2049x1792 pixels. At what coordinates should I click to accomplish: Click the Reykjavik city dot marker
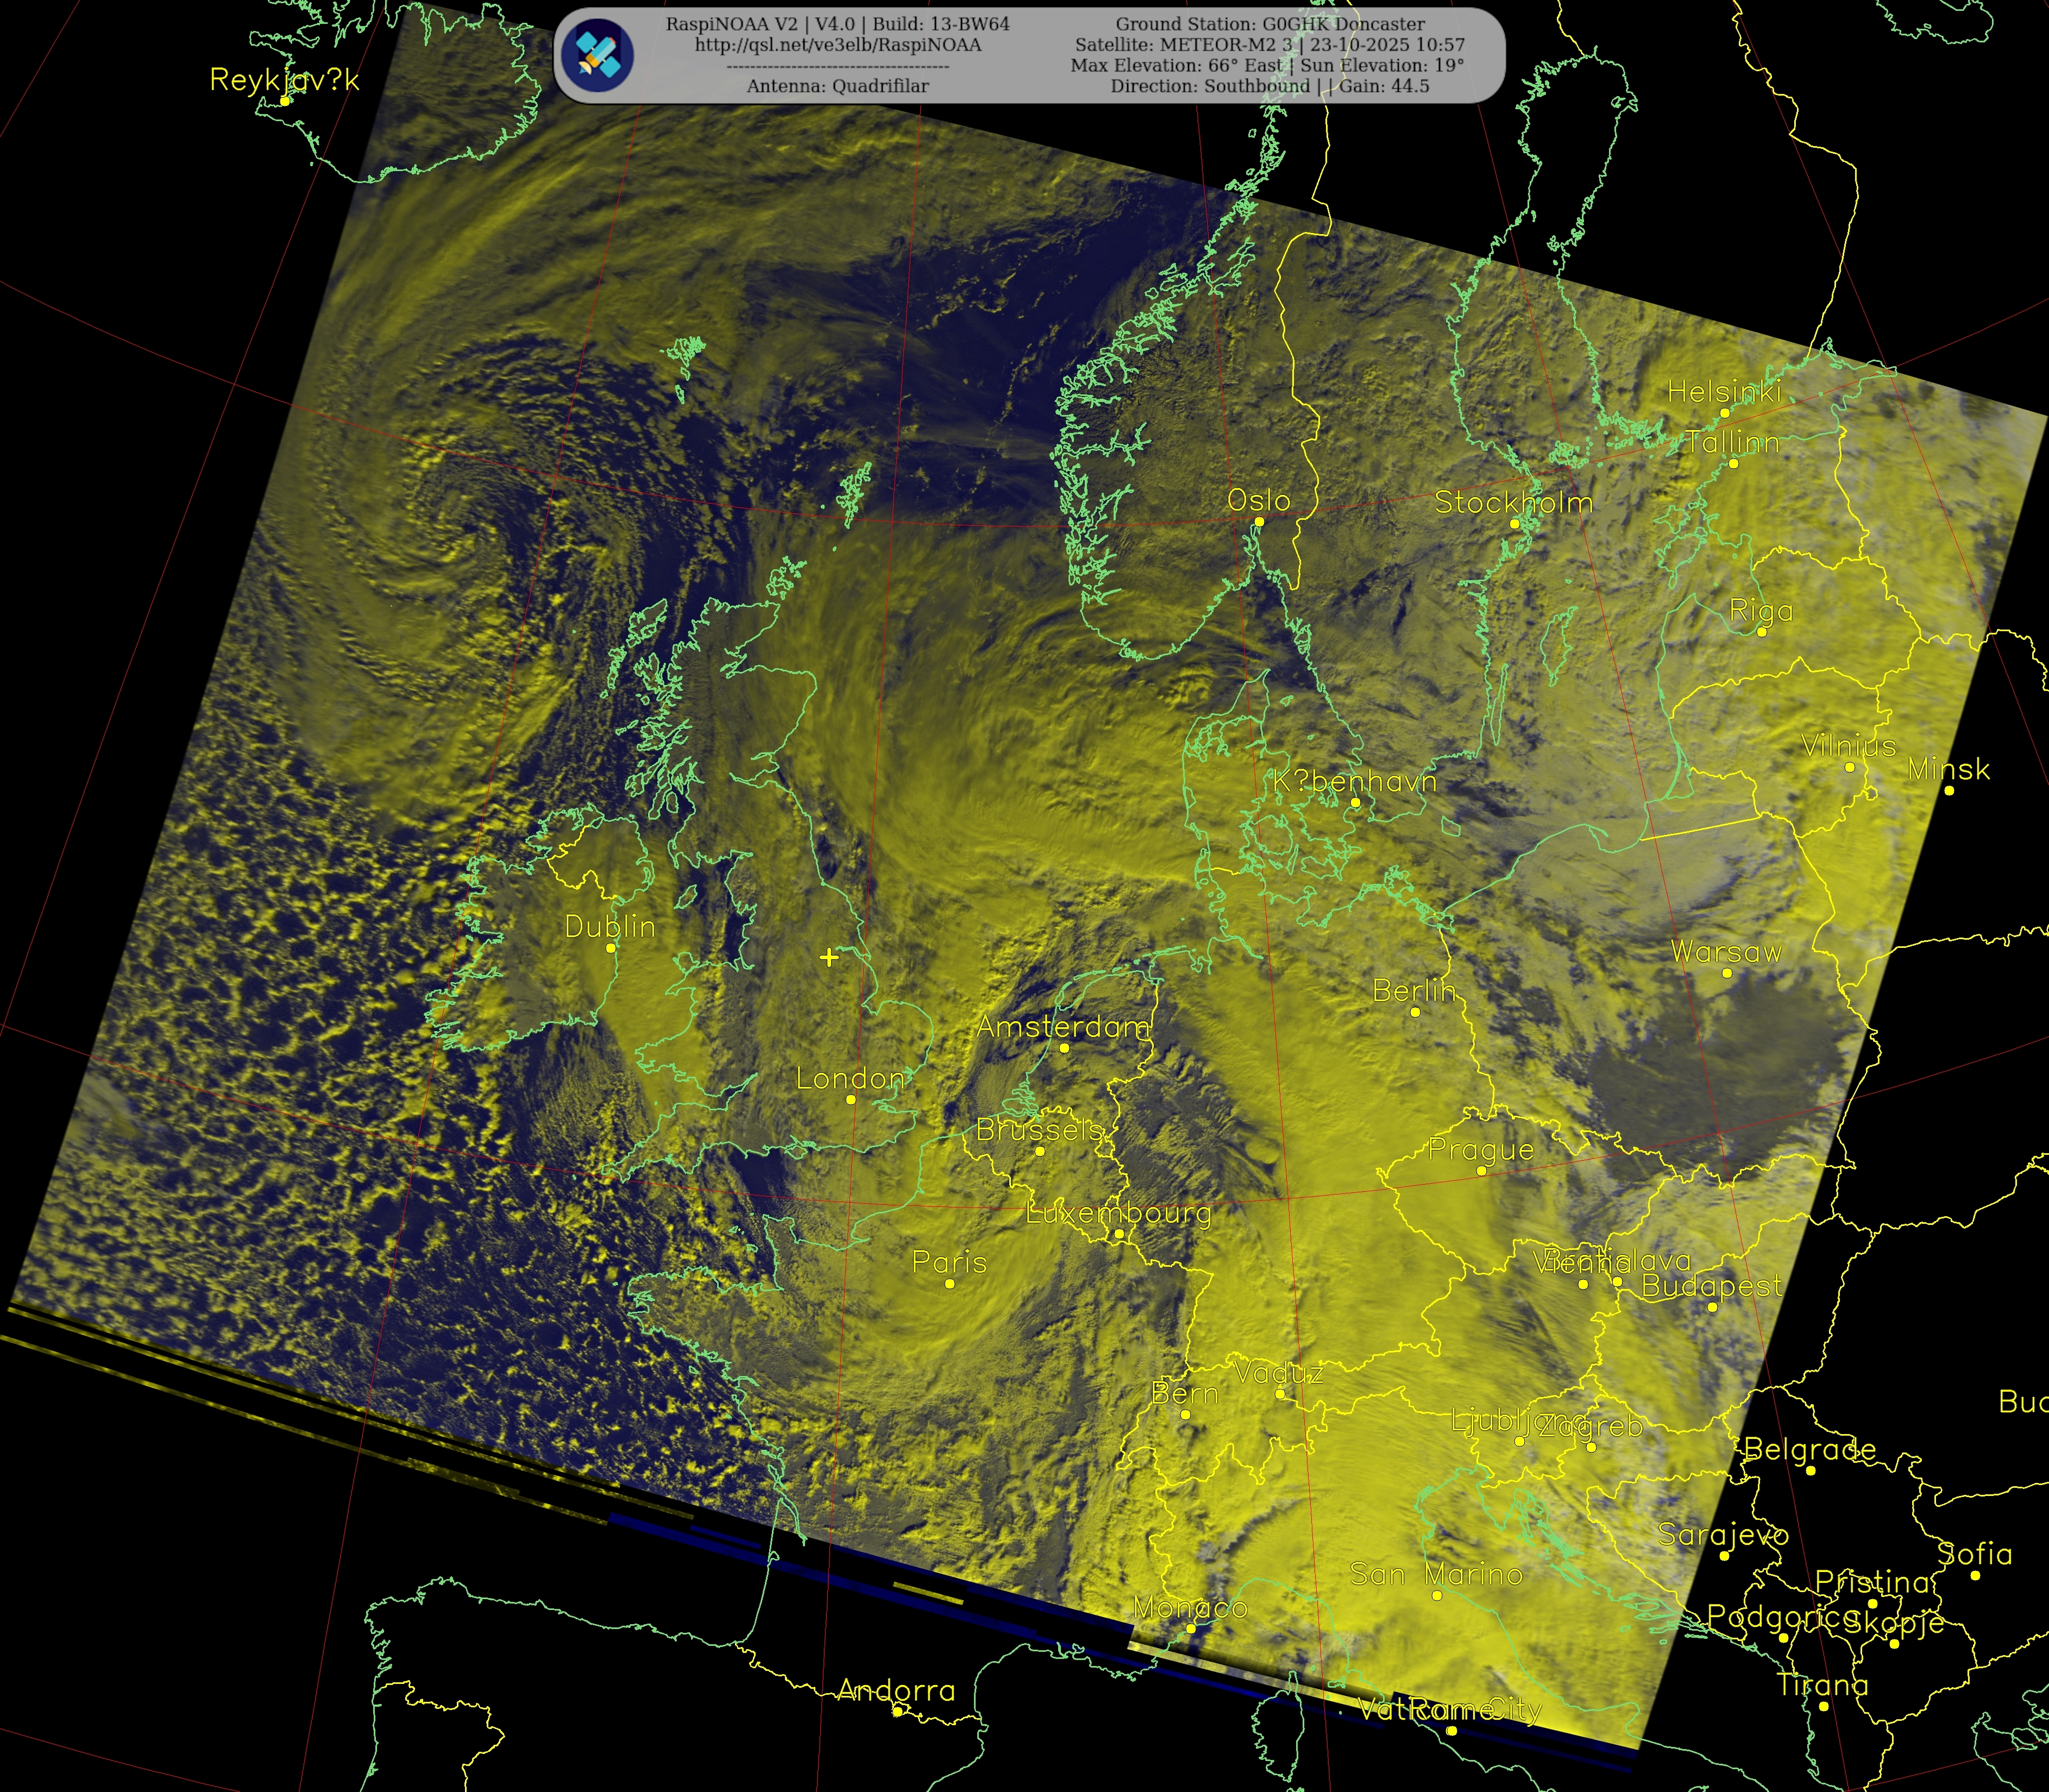click(x=285, y=101)
